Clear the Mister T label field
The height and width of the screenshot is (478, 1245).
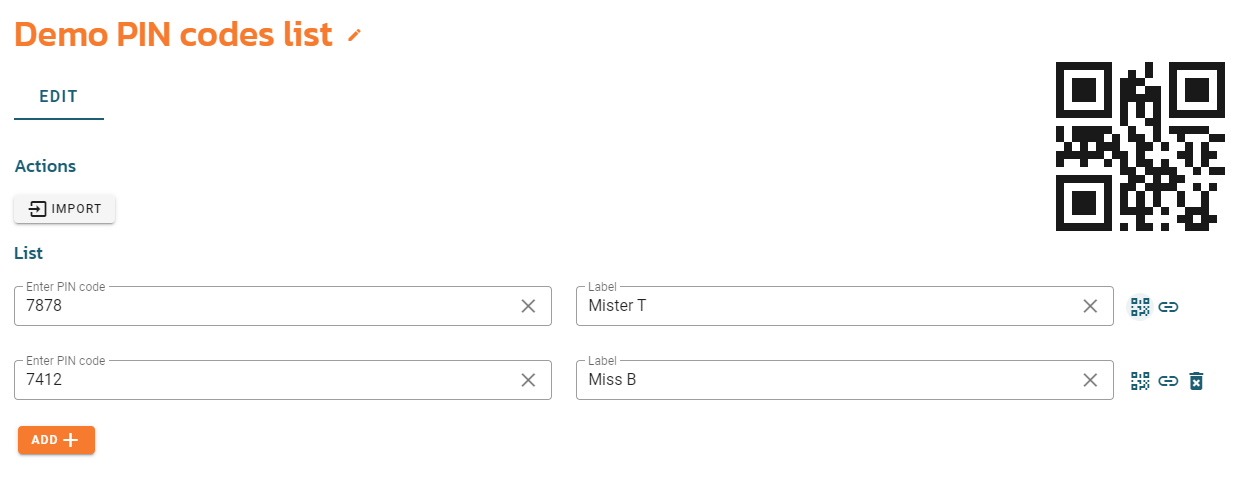[x=1091, y=306]
